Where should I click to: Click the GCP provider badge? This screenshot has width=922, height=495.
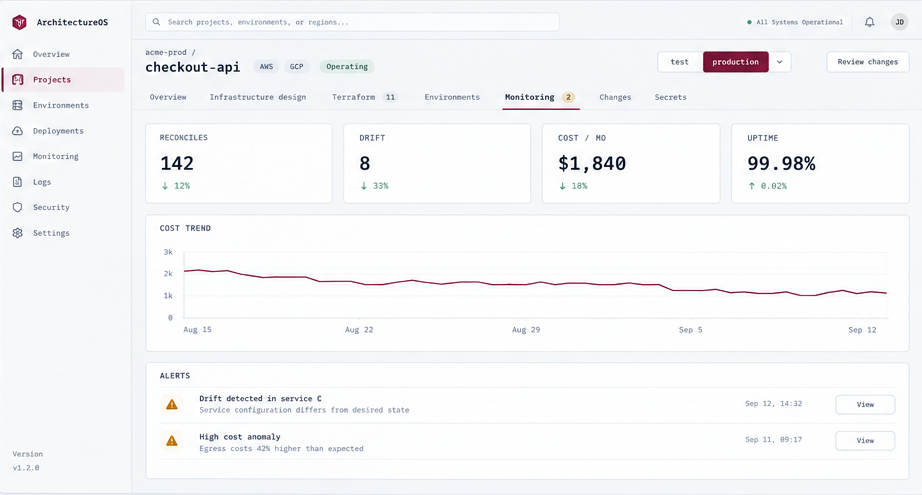(296, 66)
